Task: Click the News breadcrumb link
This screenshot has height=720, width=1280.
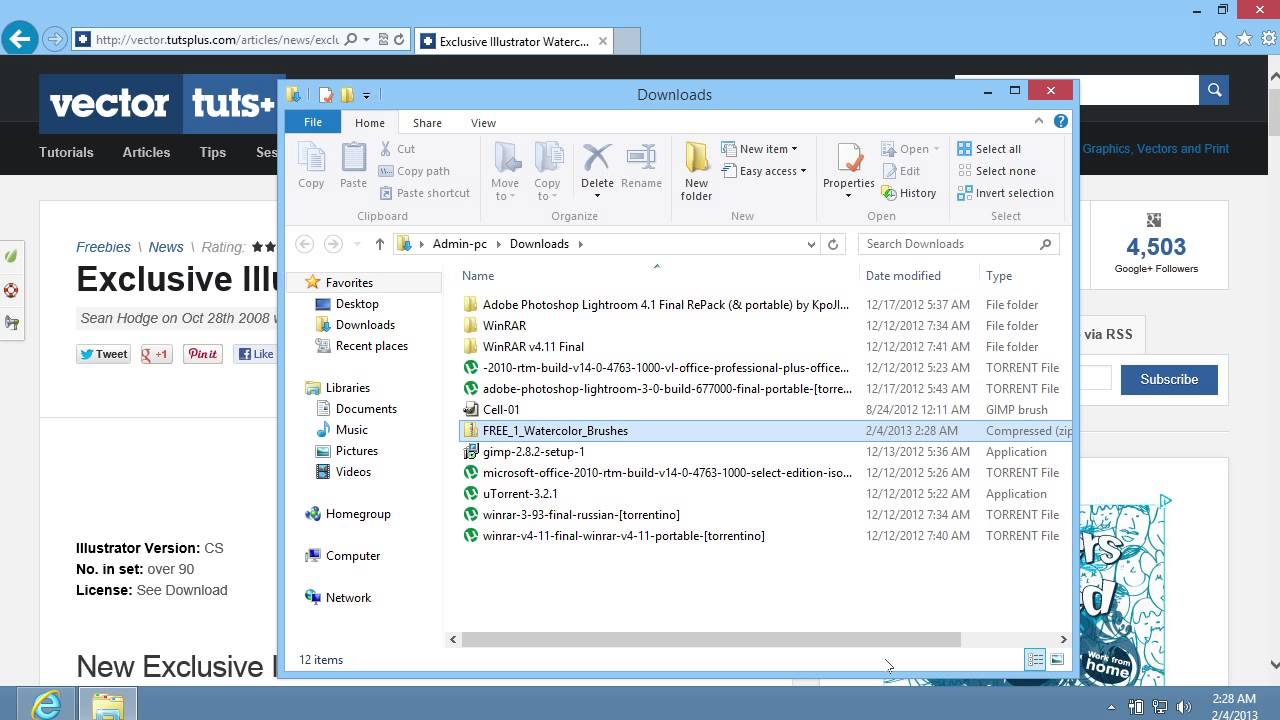Action: 166,247
